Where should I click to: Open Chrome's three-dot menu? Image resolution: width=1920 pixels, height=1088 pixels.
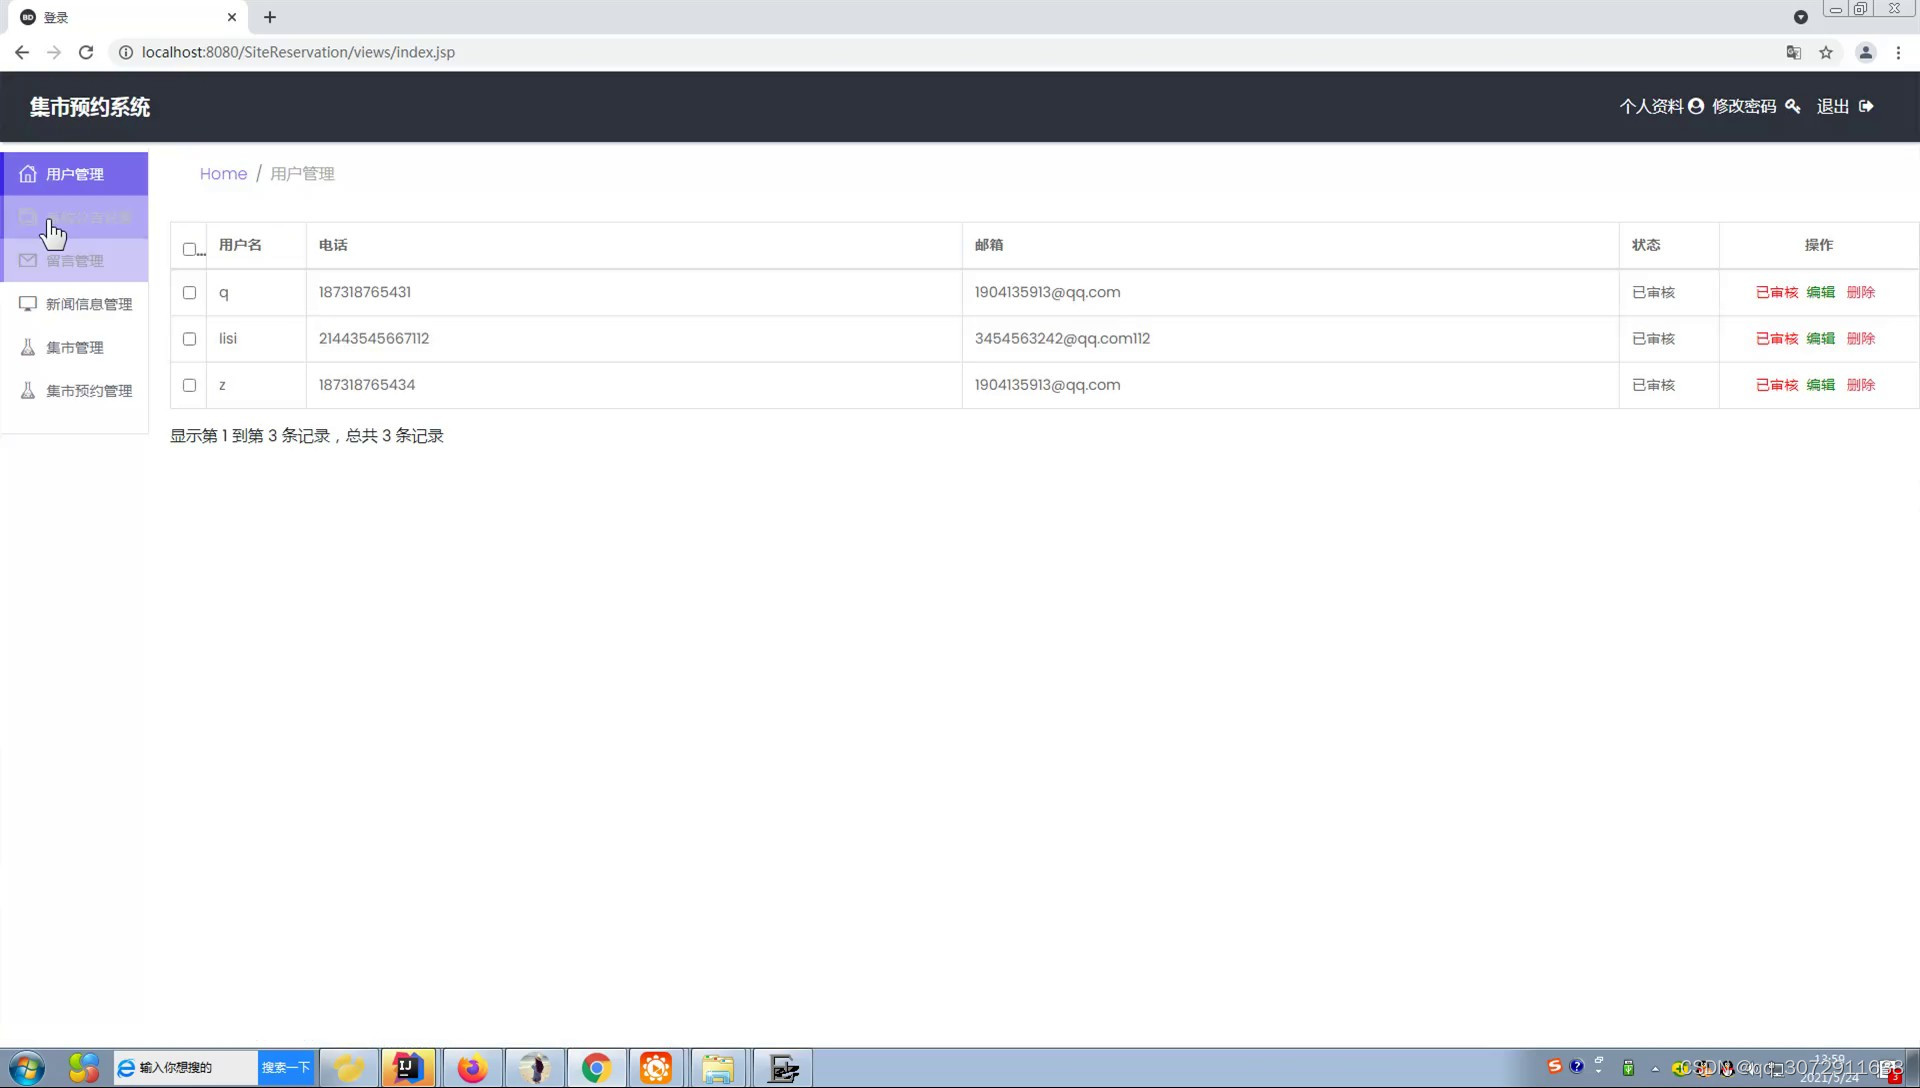click(x=1898, y=52)
